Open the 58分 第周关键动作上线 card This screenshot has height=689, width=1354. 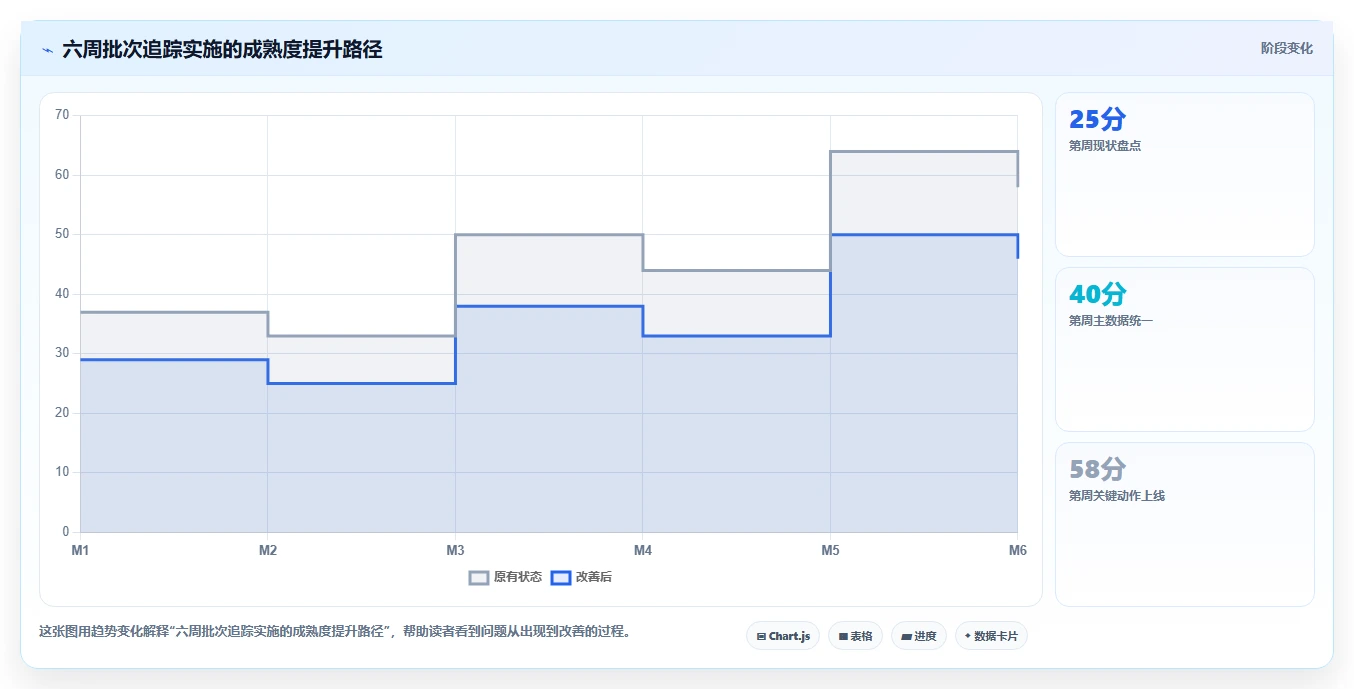(x=1184, y=524)
